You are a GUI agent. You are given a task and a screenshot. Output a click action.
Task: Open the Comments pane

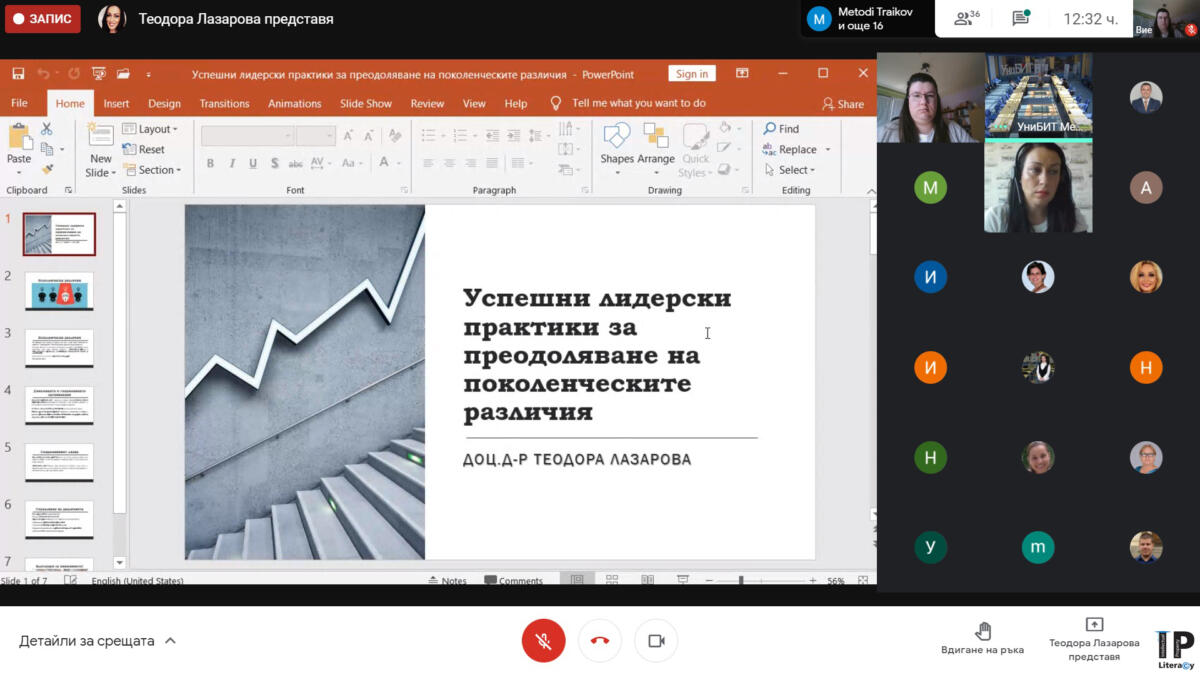(x=513, y=580)
